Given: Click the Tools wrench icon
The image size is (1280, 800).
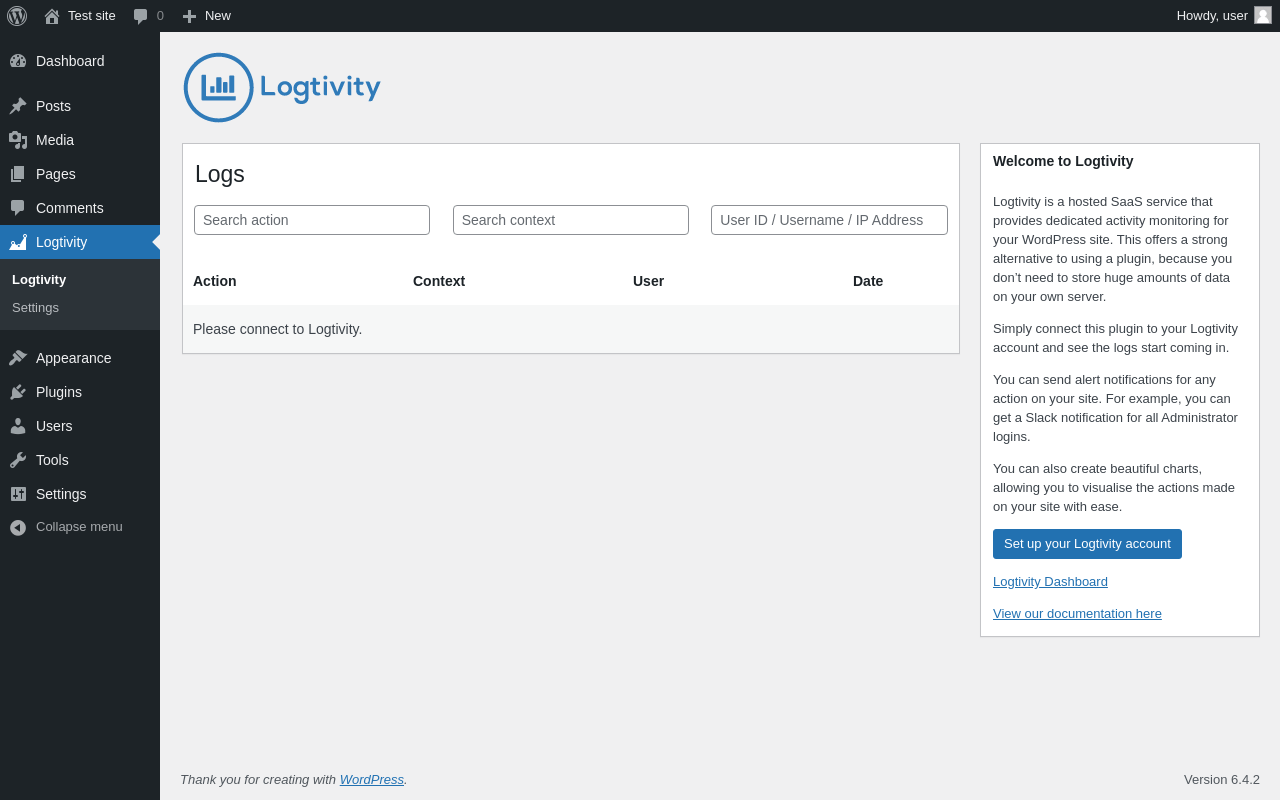Looking at the screenshot, I should [18, 460].
